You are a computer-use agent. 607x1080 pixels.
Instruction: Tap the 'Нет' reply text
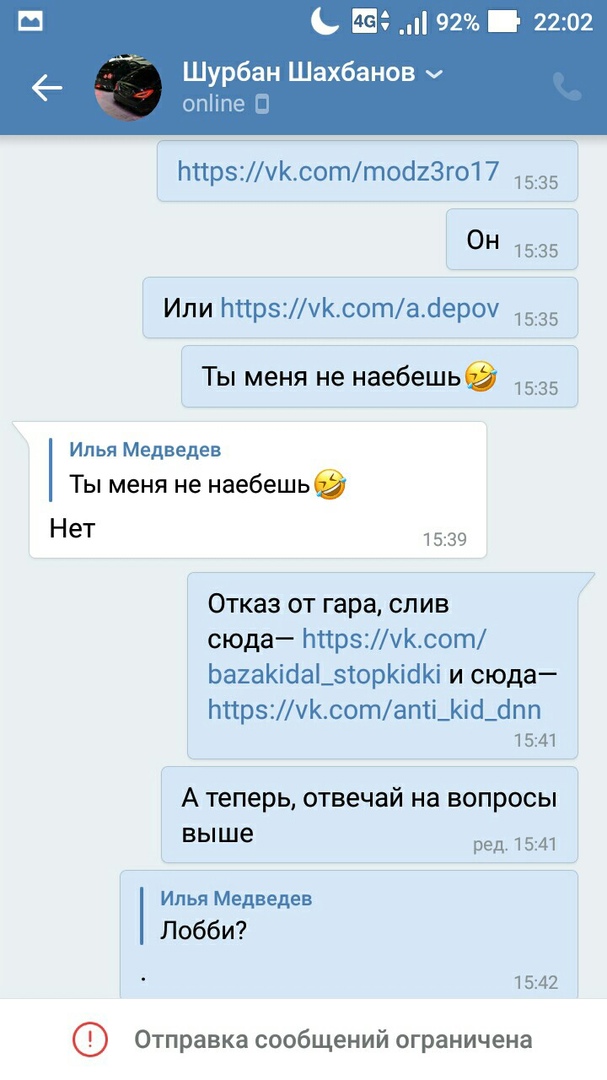[72, 528]
